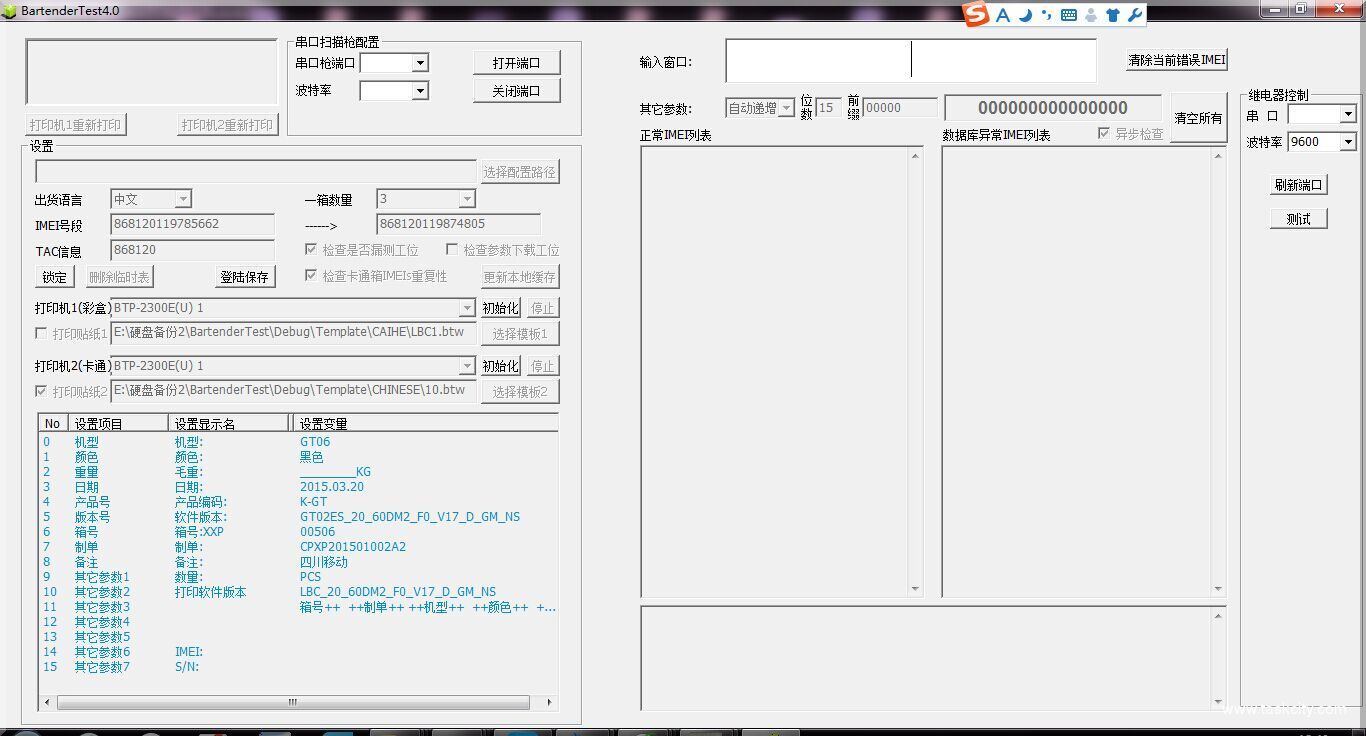Open Sogou settings wrench icon
The width and height of the screenshot is (1366, 736).
coord(1134,15)
